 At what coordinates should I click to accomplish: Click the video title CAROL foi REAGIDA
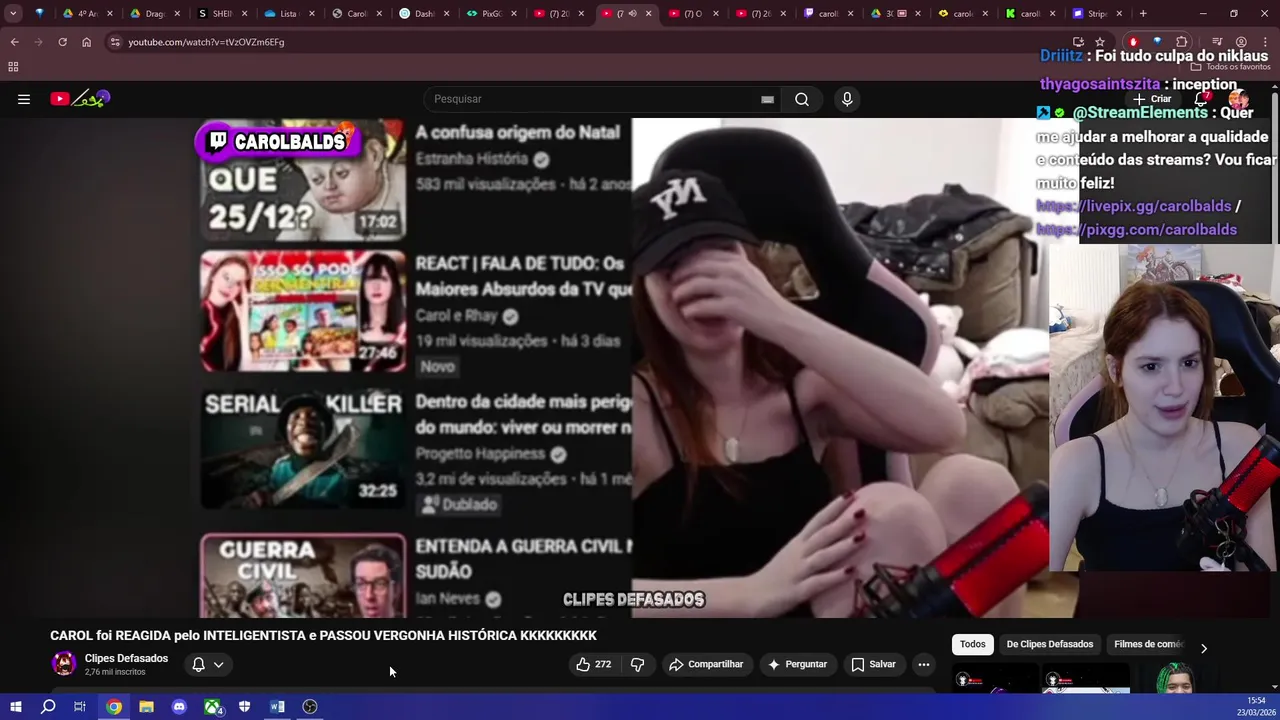pos(323,635)
